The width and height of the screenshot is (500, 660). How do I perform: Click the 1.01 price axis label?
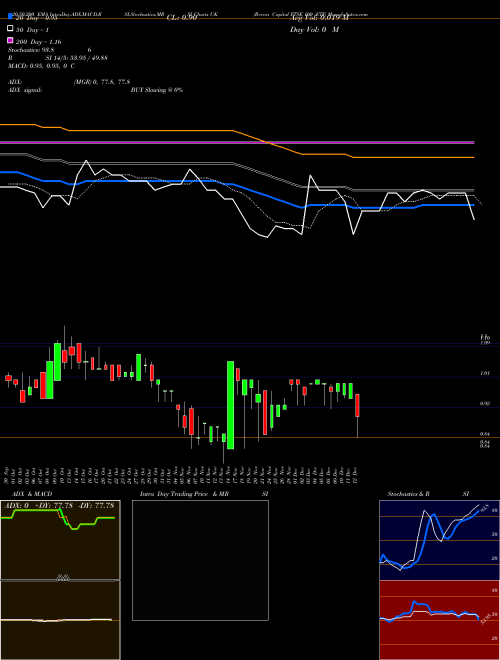tap(484, 373)
